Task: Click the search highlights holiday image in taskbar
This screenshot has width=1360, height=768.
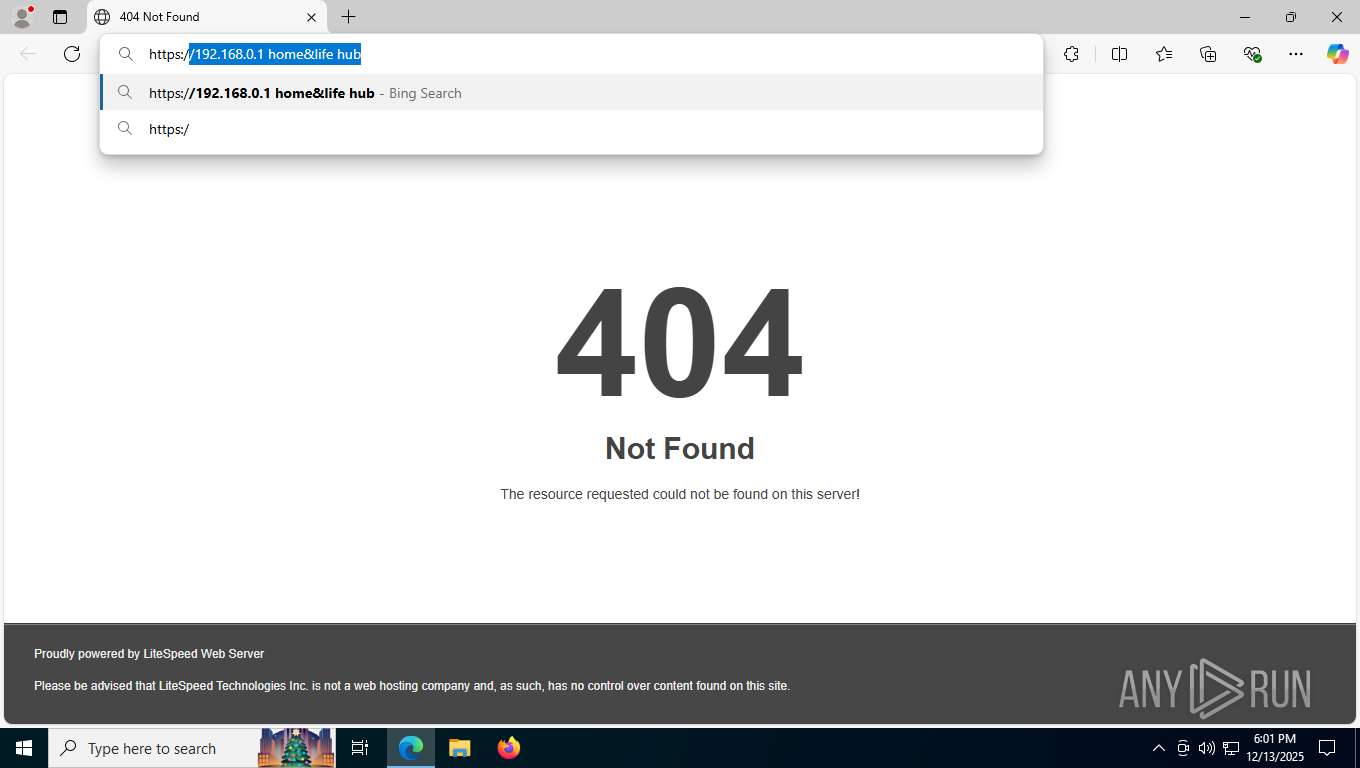Action: pyautogui.click(x=296, y=748)
